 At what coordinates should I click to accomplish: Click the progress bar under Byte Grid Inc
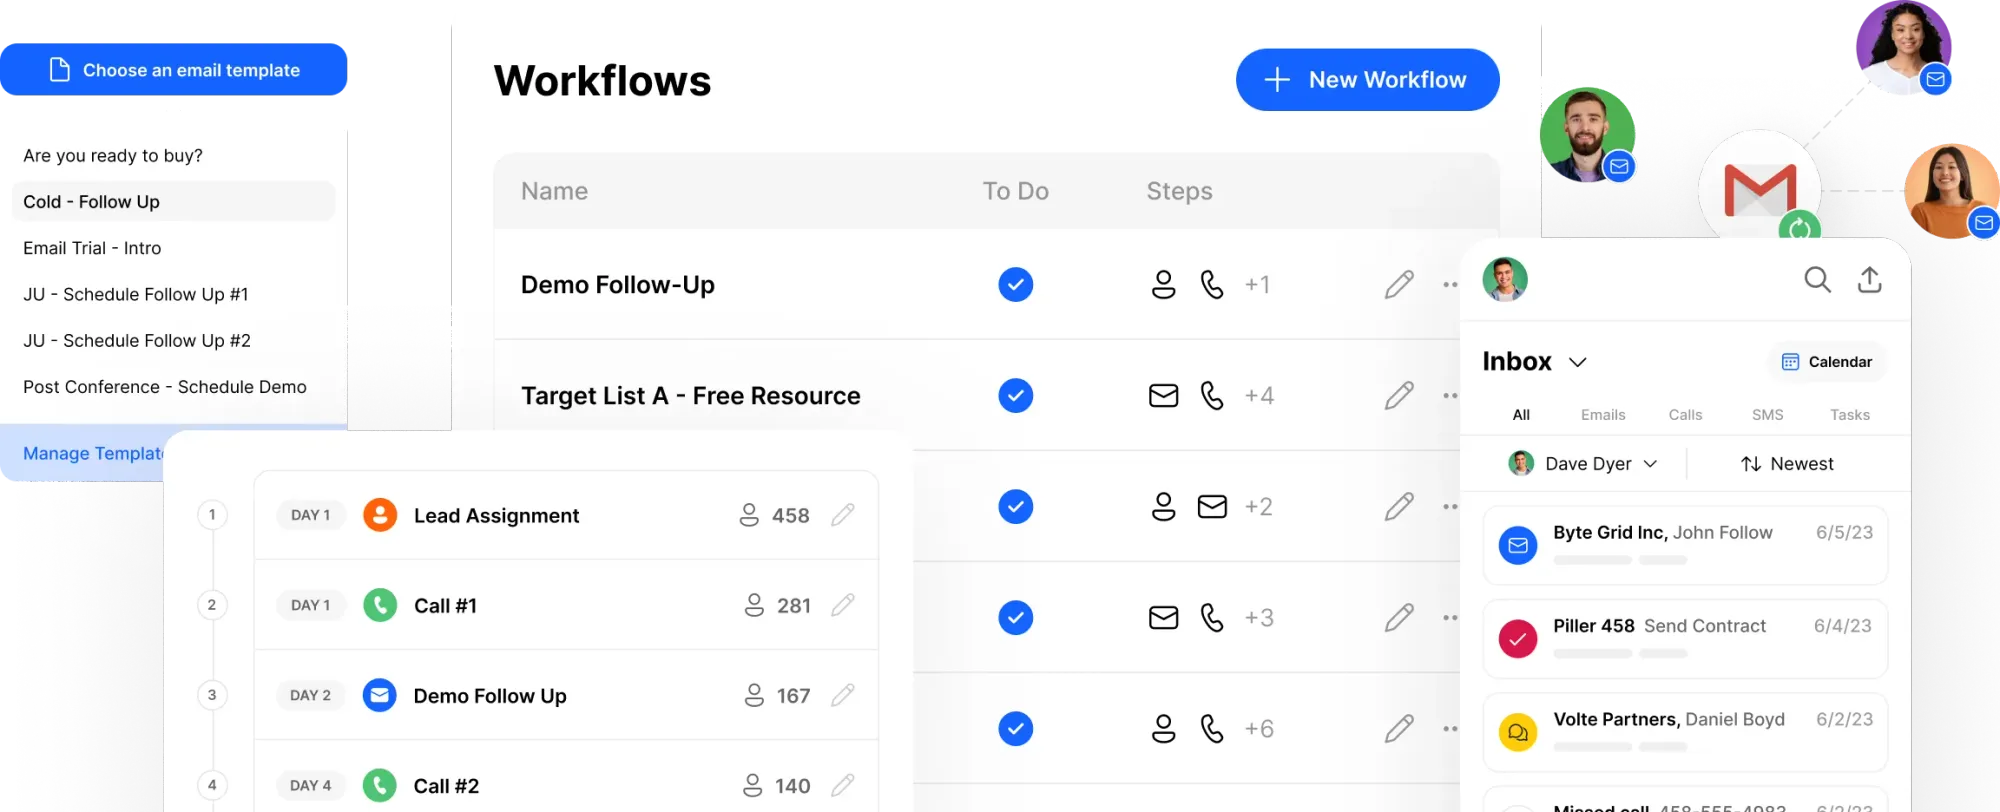tap(1592, 560)
